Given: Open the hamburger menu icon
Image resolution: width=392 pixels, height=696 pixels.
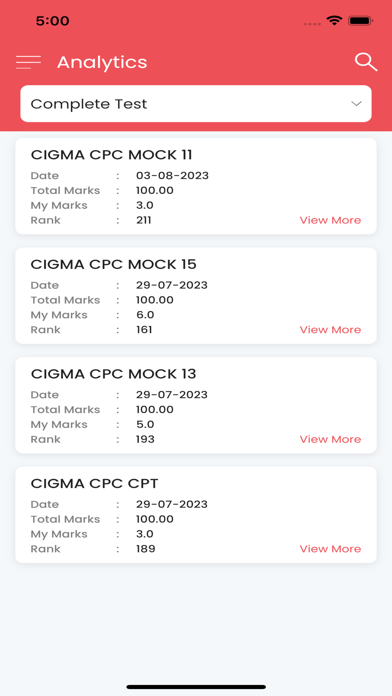Looking at the screenshot, I should pyautogui.click(x=28, y=62).
